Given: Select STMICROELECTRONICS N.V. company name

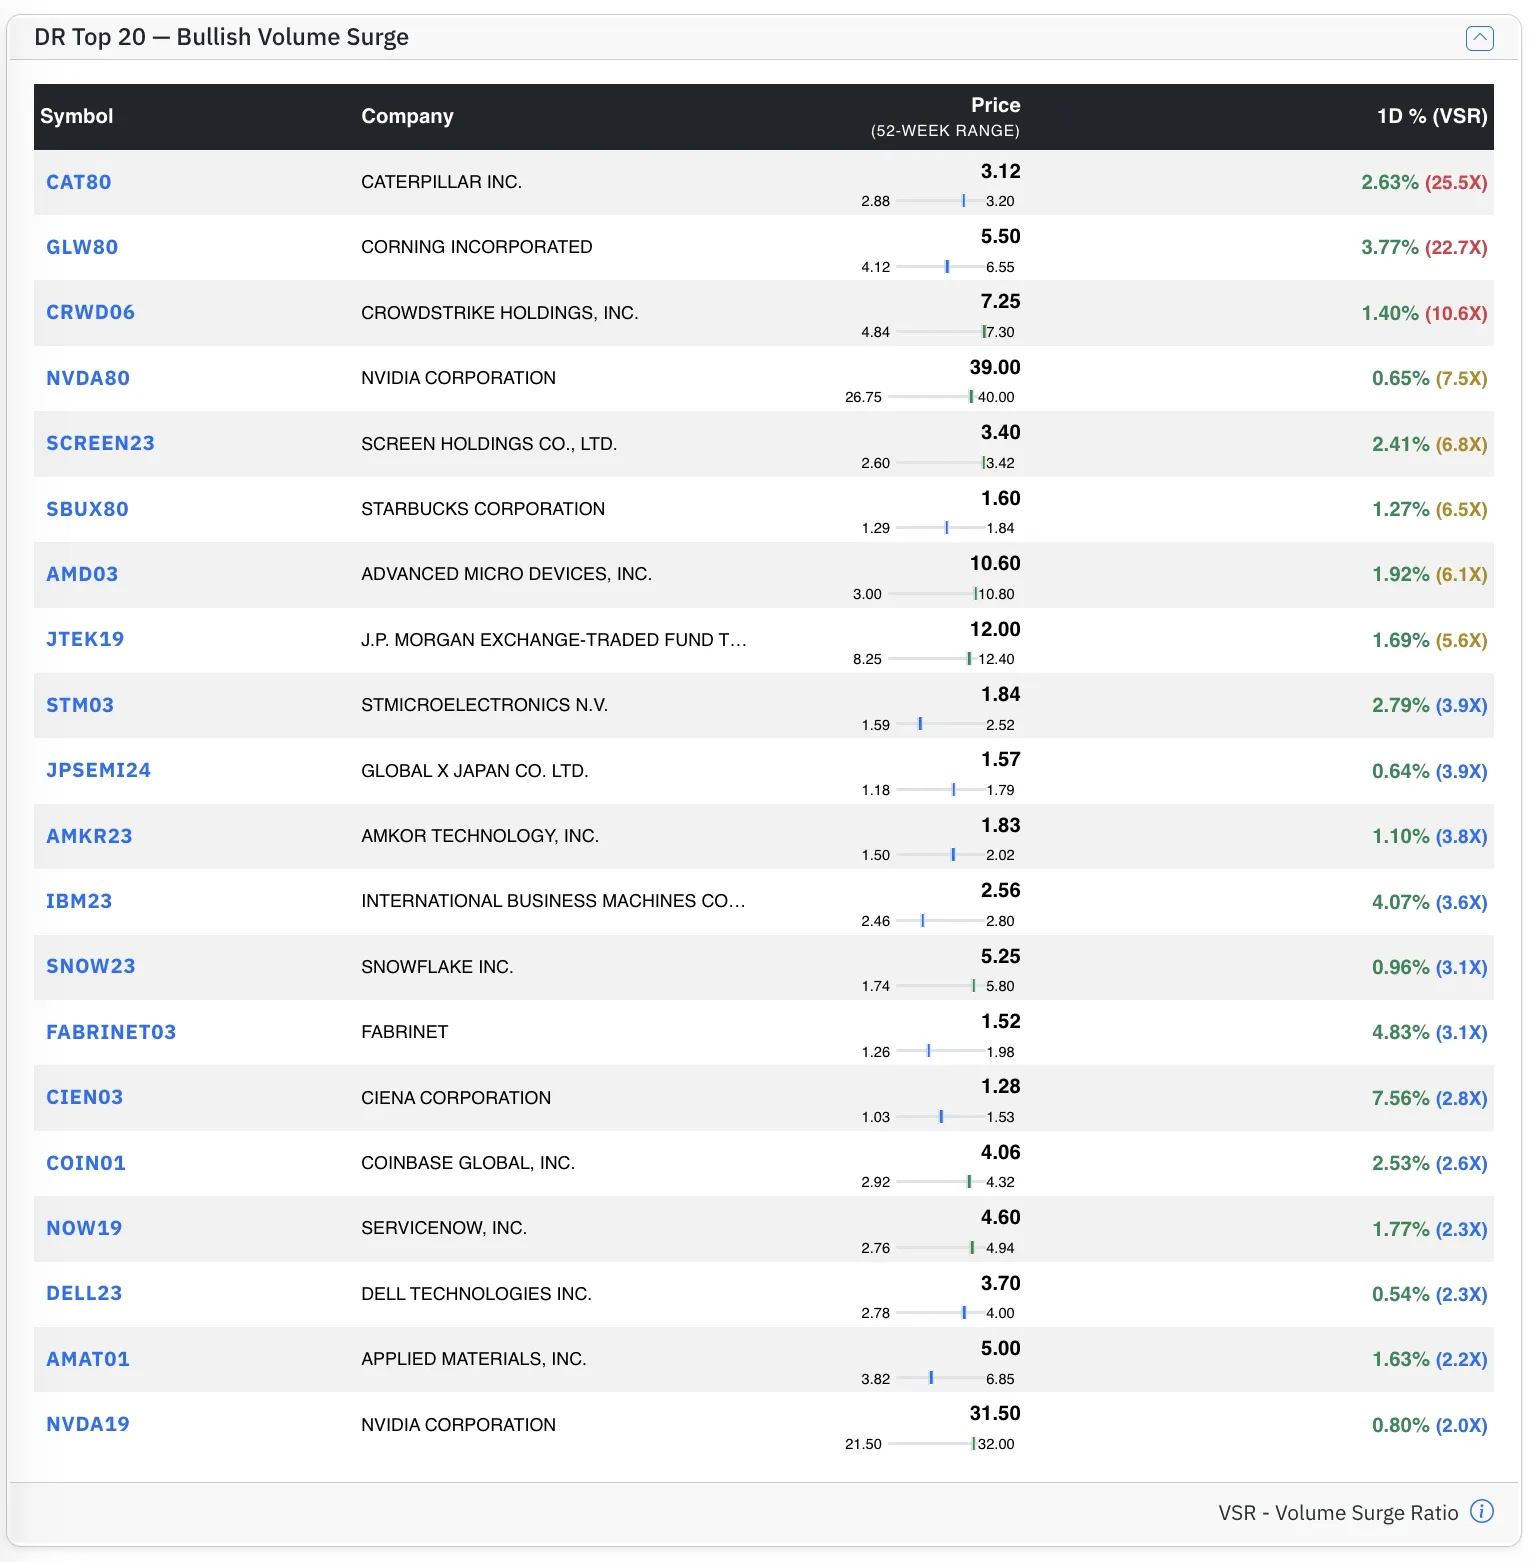Looking at the screenshot, I should click(484, 705).
